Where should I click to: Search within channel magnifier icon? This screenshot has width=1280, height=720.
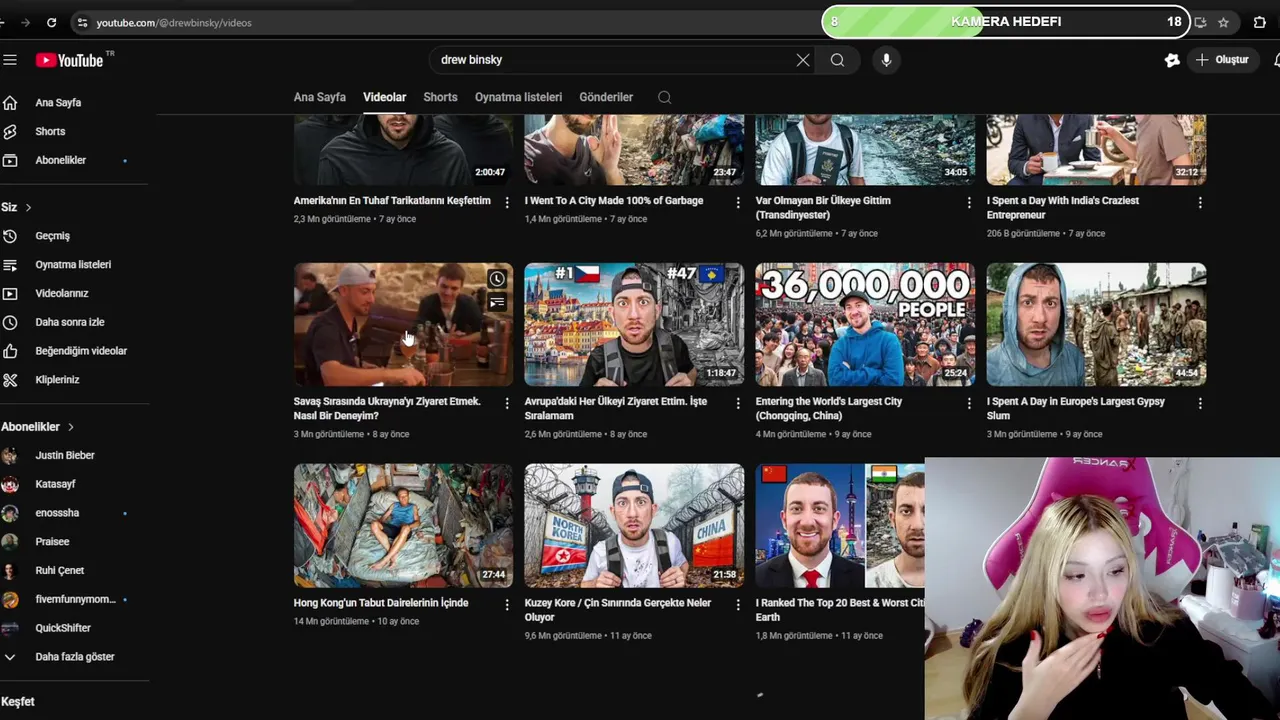point(665,97)
